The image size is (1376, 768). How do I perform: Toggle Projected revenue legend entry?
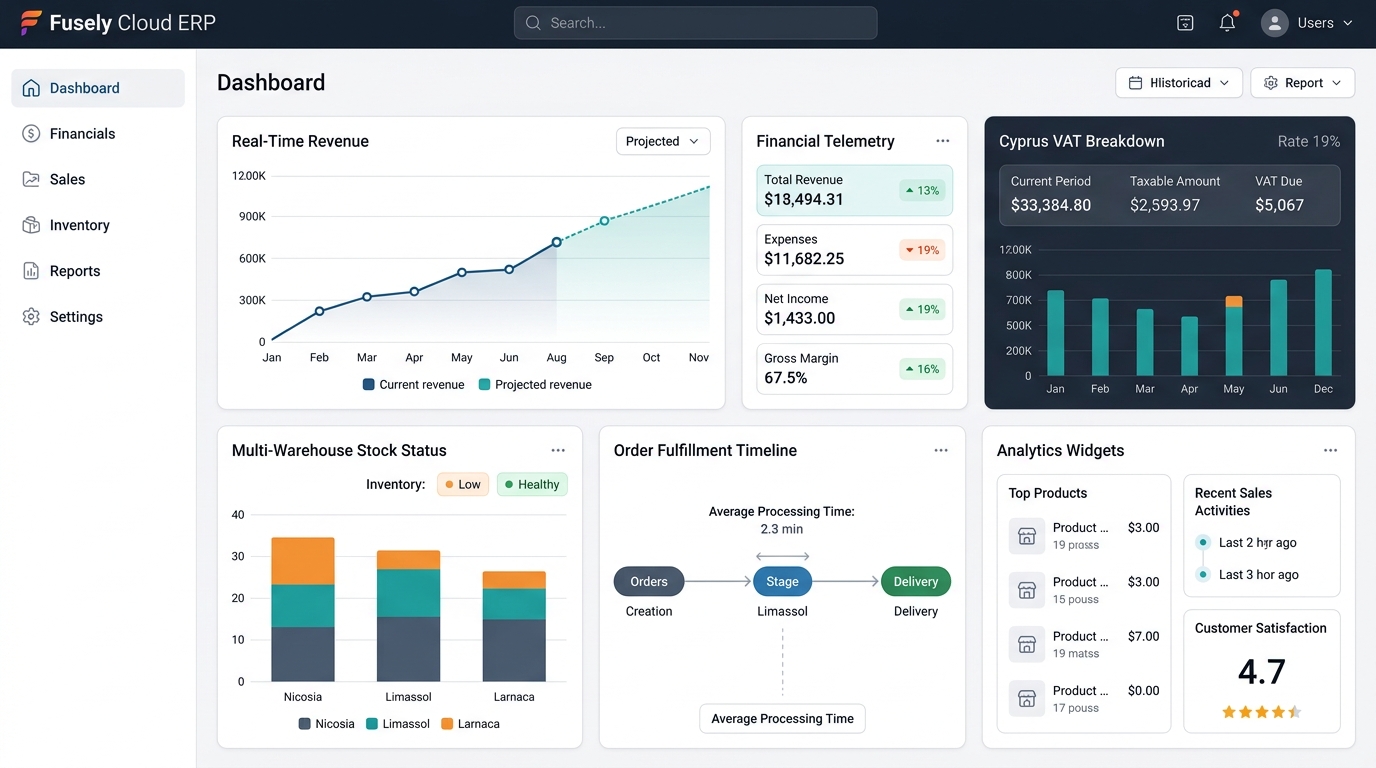pos(535,385)
